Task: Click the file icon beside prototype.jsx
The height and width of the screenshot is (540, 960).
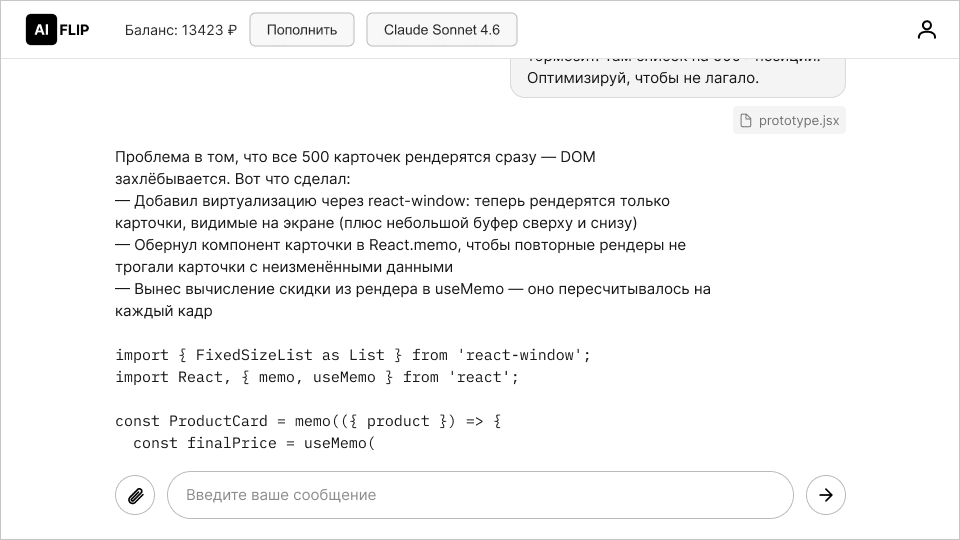Action: [746, 121]
